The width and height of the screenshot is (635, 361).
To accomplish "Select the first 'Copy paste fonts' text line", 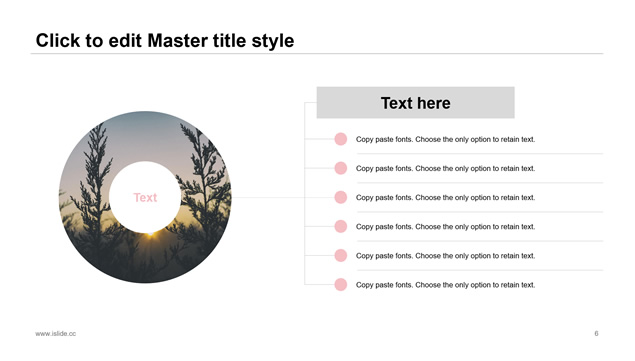I will coord(445,139).
